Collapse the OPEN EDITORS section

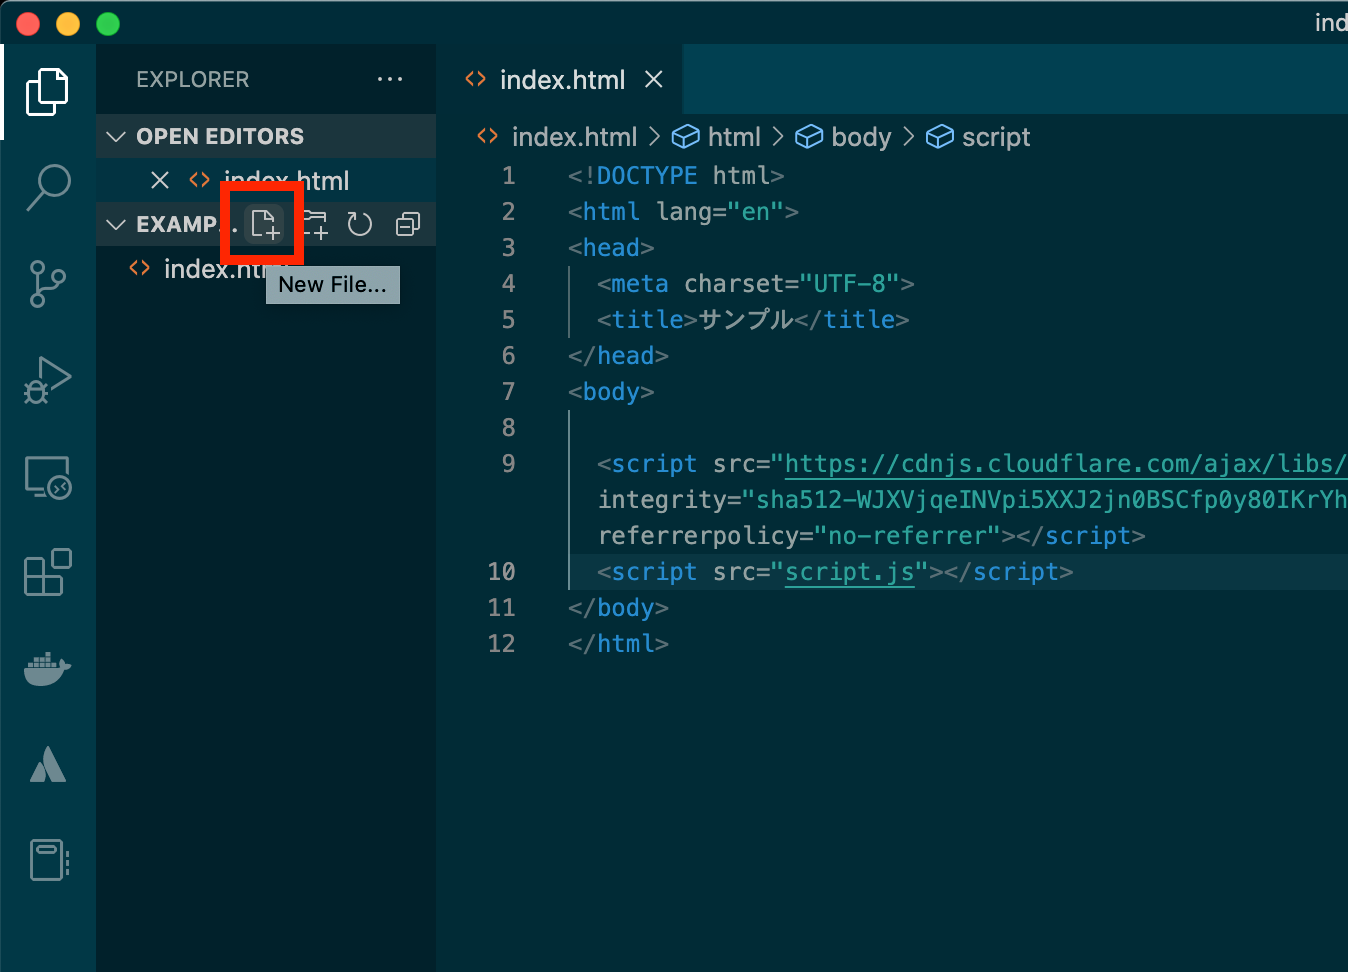click(115, 136)
